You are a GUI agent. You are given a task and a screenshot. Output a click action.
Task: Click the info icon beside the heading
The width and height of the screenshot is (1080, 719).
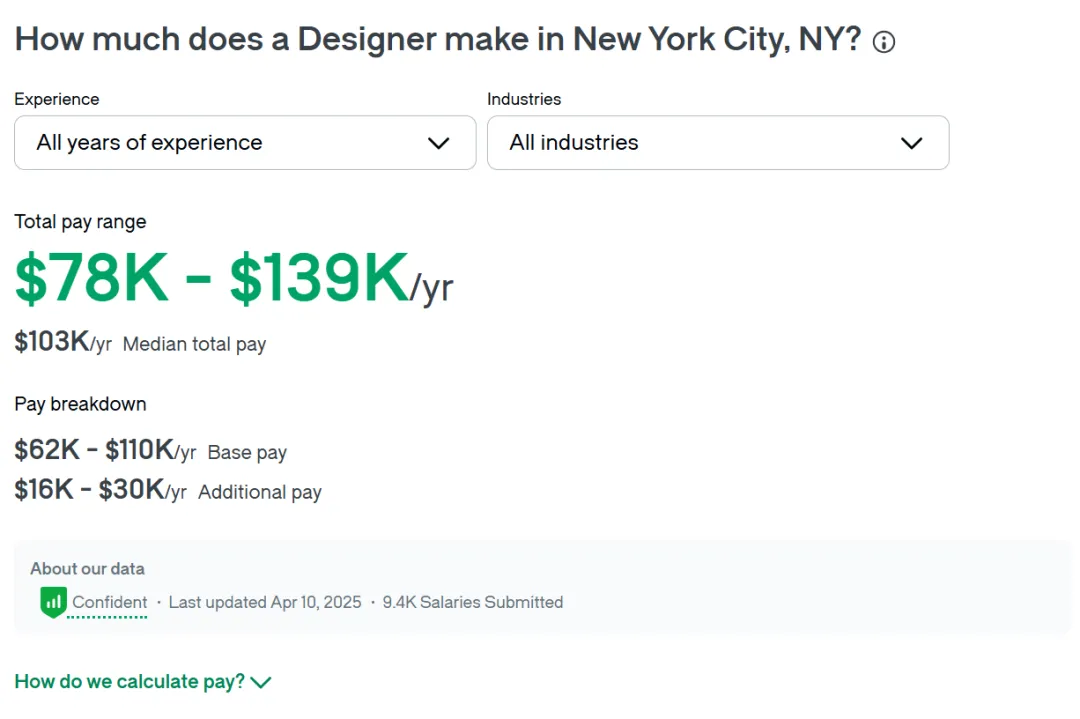tap(884, 42)
